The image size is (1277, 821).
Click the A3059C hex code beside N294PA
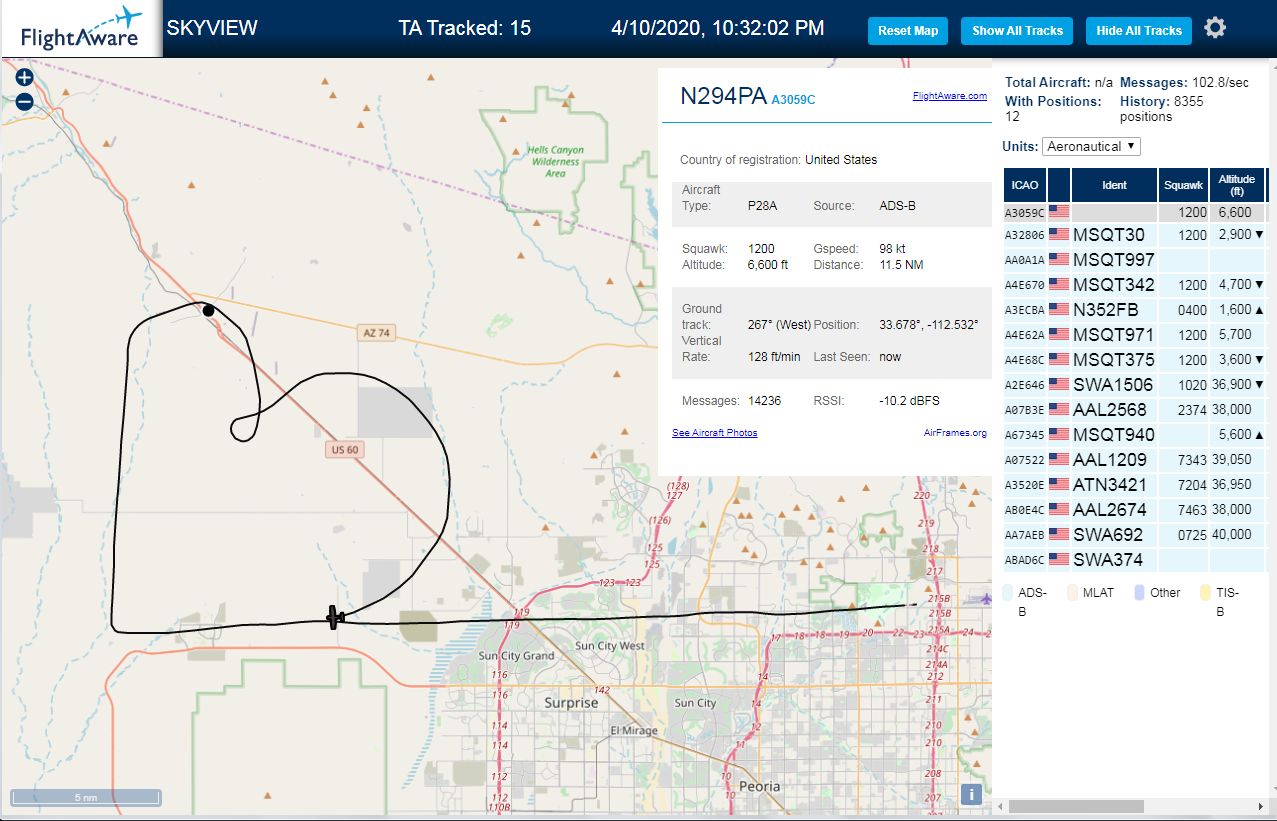pos(793,100)
